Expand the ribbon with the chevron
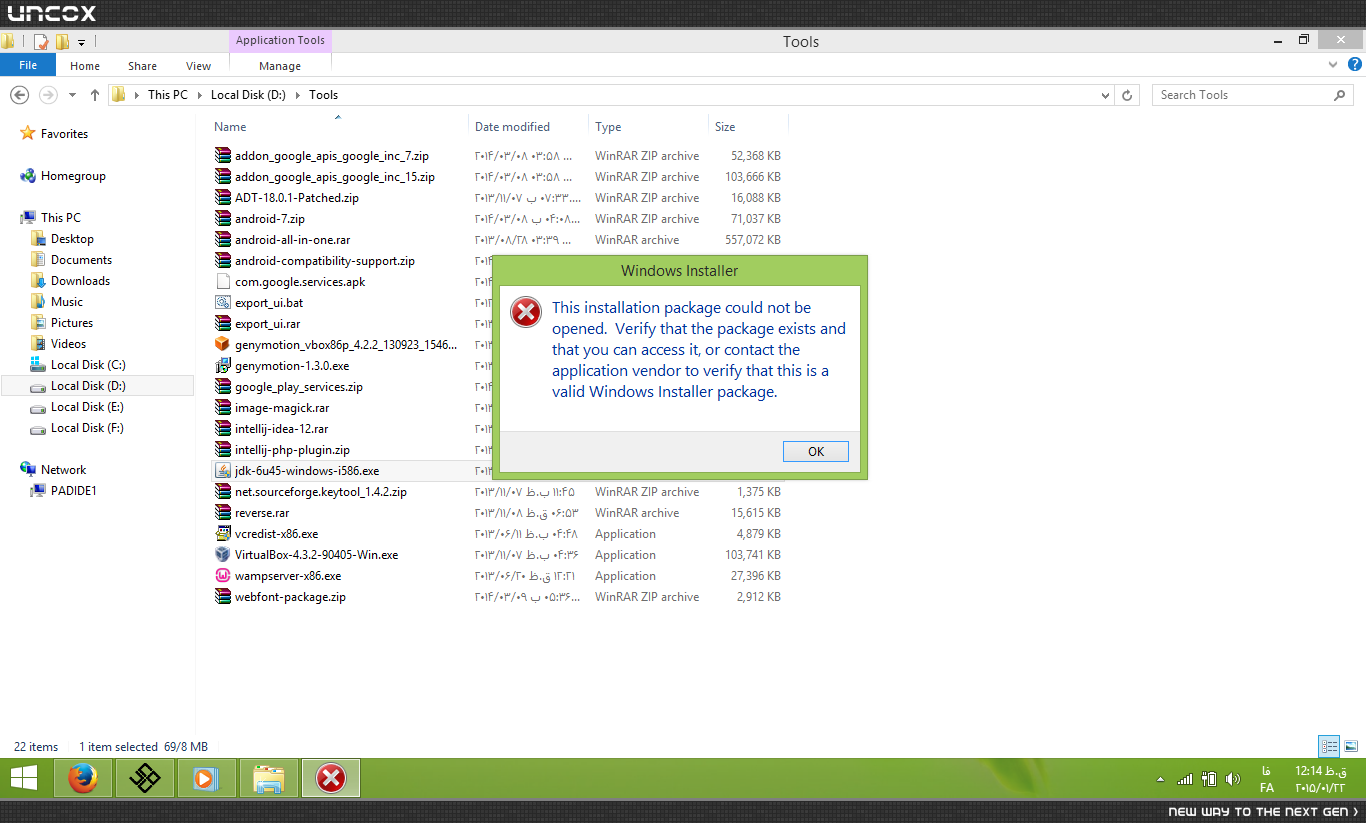The image size is (1366, 823). (1332, 65)
